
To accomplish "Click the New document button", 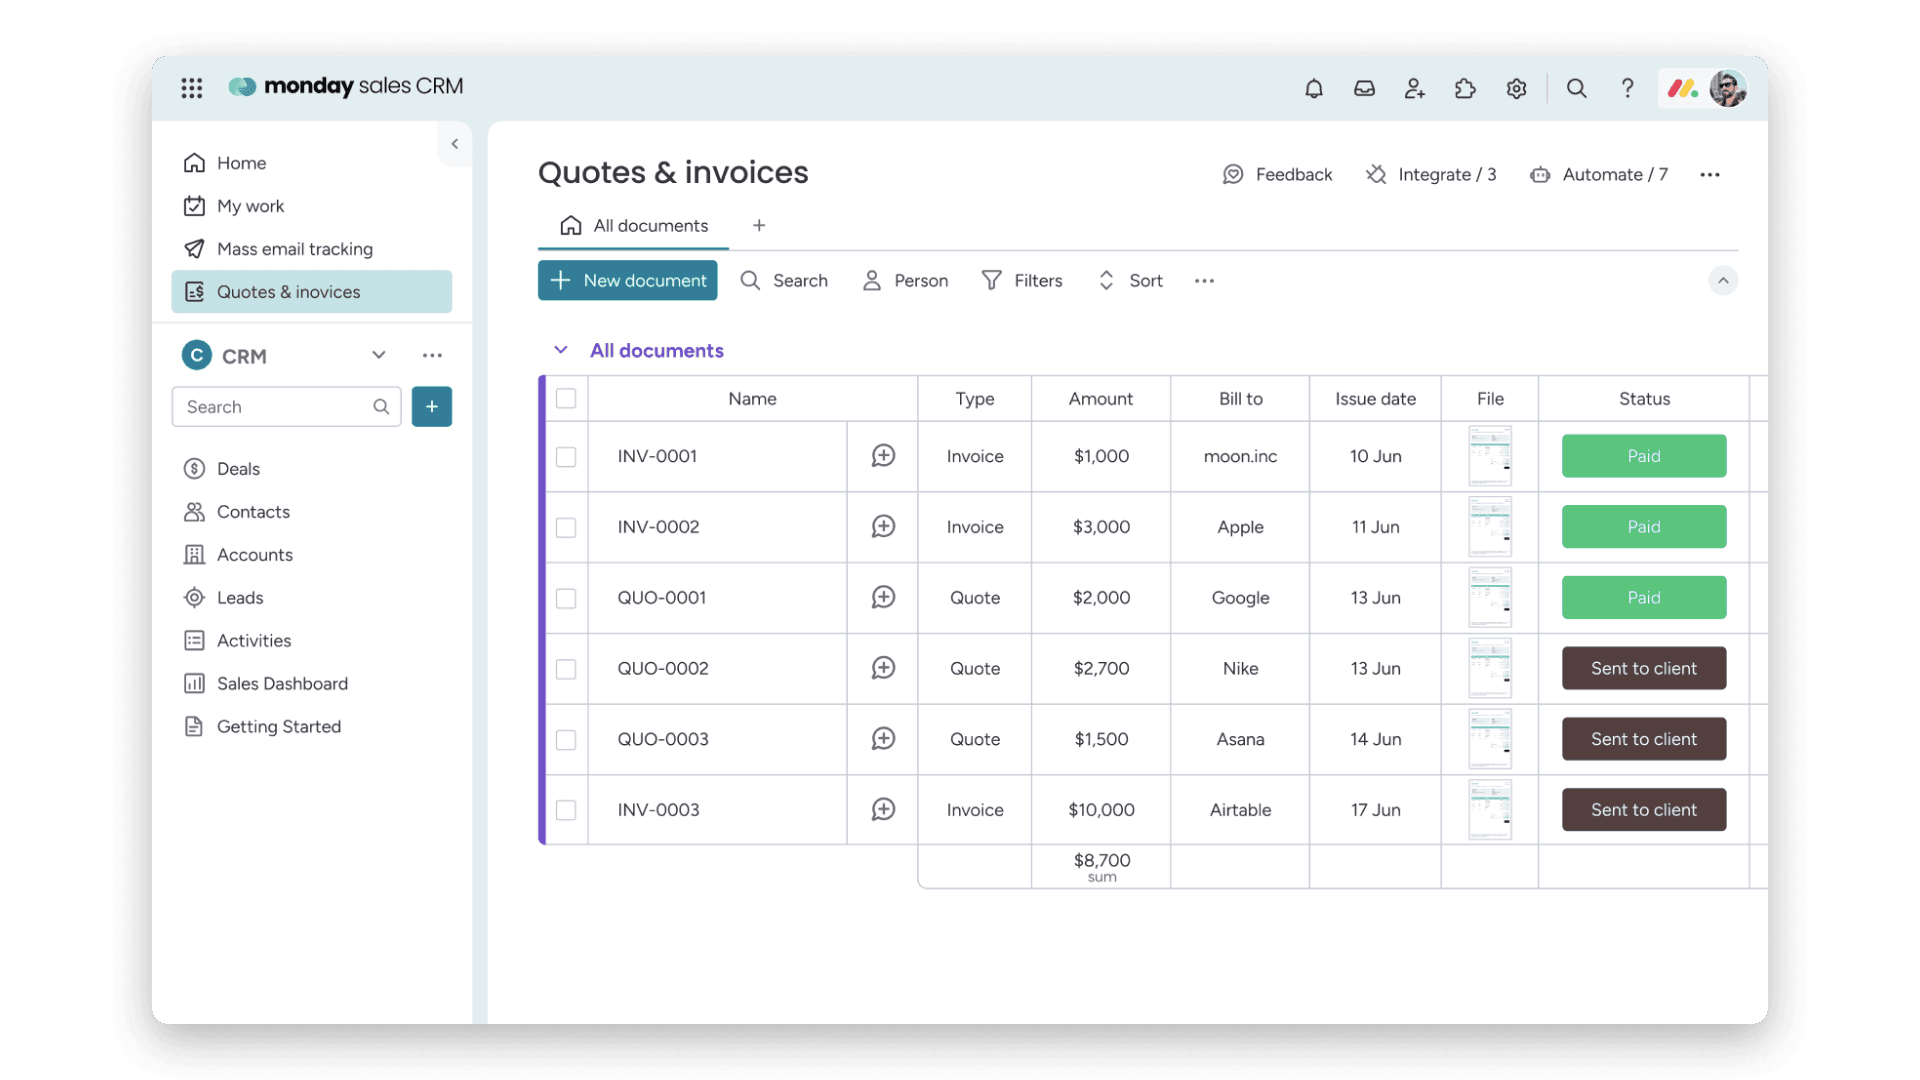I will (x=628, y=281).
